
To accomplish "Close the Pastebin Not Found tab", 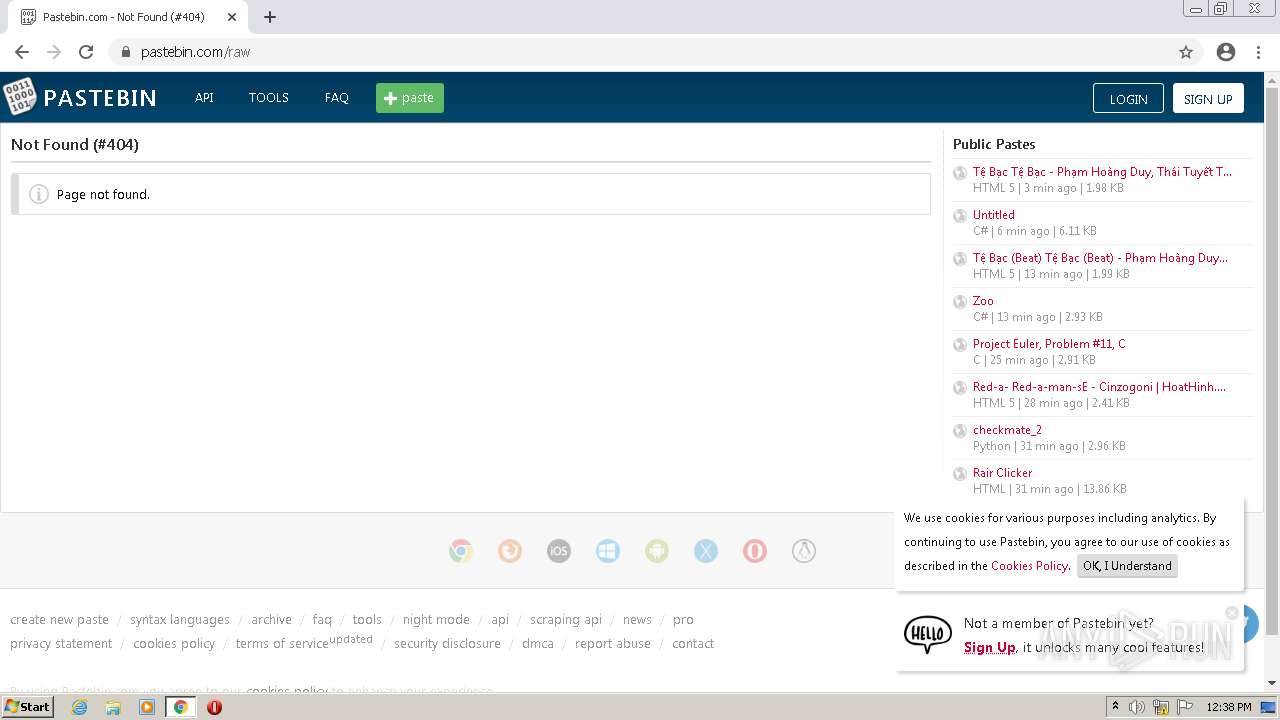I will 232,17.
